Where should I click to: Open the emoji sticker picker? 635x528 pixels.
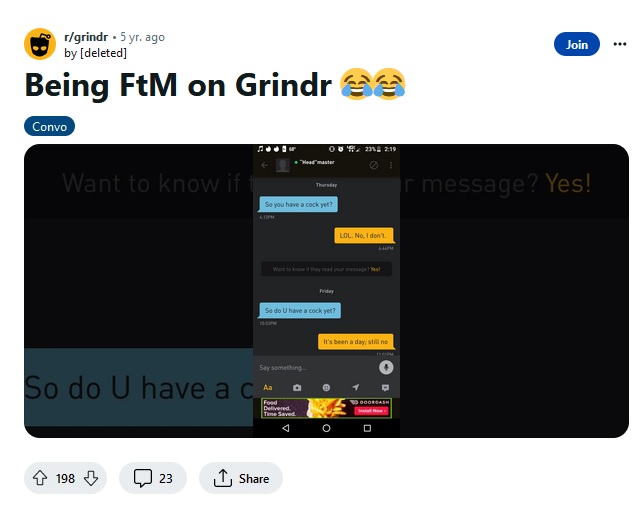pos(326,387)
